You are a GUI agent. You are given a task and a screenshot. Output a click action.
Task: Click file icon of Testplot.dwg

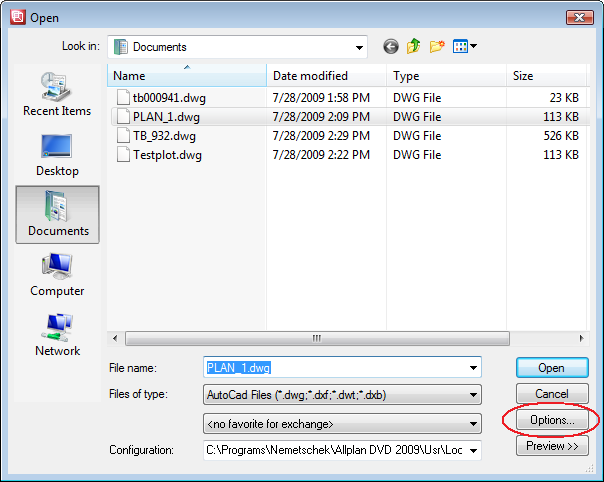coord(123,155)
